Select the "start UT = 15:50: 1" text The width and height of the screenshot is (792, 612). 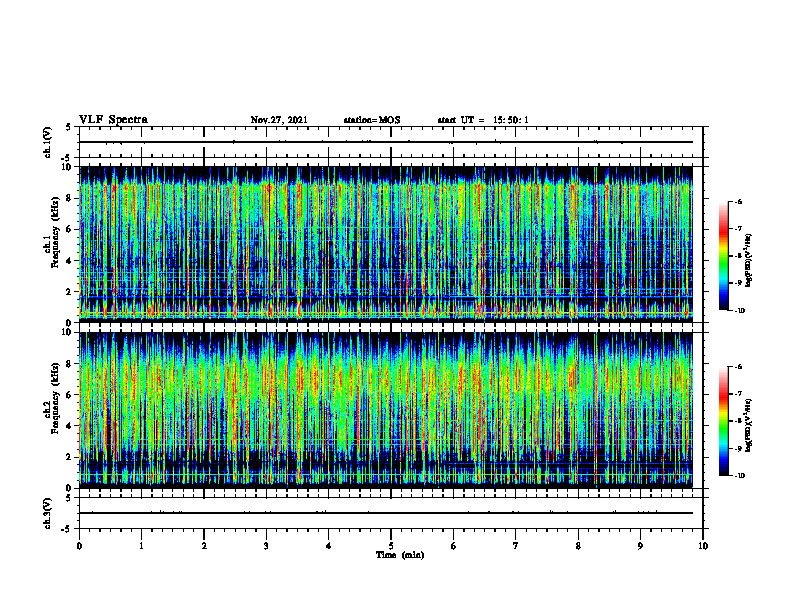click(483, 120)
